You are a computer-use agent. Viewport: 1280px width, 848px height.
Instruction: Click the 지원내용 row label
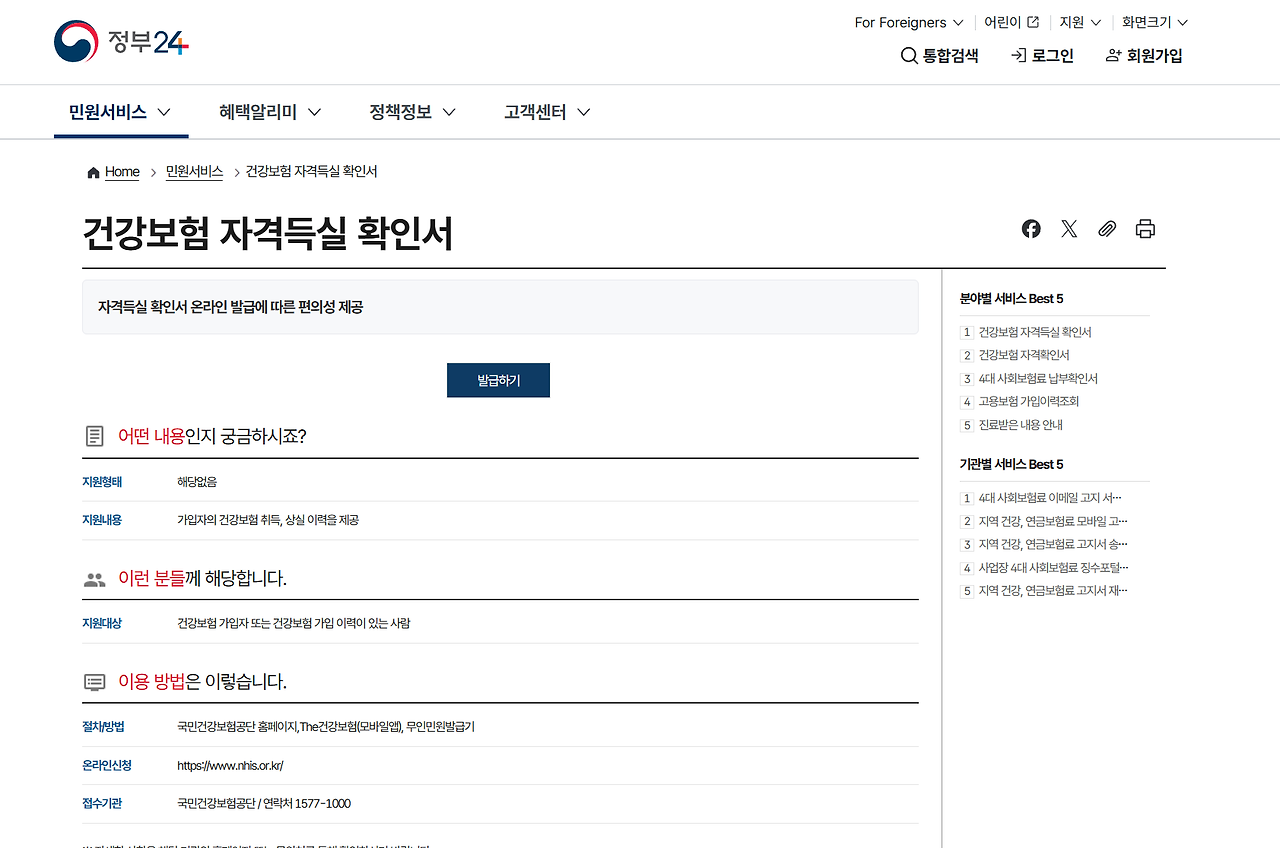coord(102,520)
